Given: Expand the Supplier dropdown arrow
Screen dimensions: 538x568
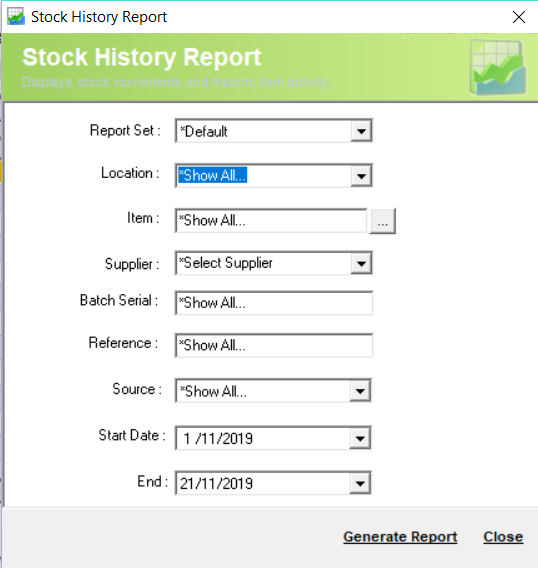Looking at the screenshot, I should click(x=361, y=263).
